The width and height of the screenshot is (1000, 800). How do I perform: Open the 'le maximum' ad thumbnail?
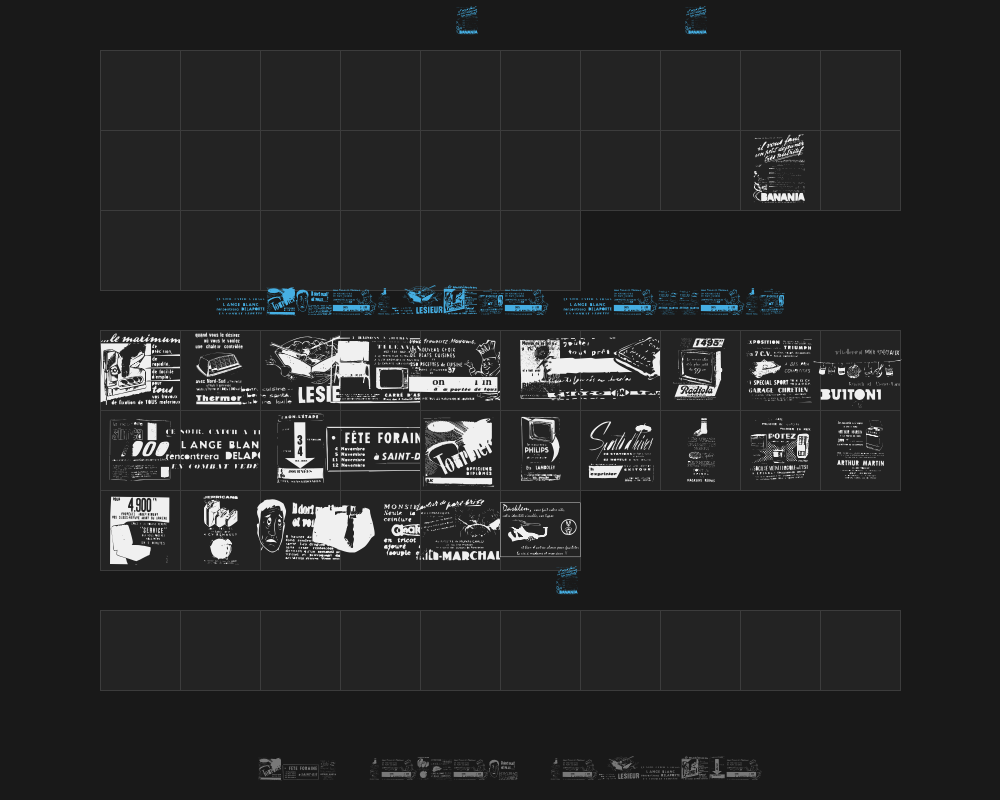(x=140, y=370)
